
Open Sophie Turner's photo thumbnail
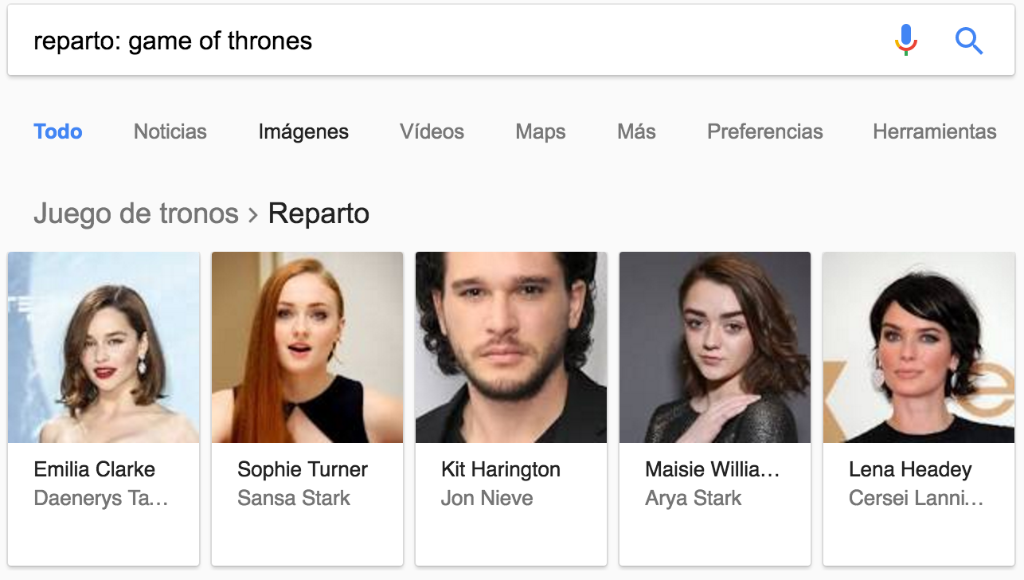307,347
